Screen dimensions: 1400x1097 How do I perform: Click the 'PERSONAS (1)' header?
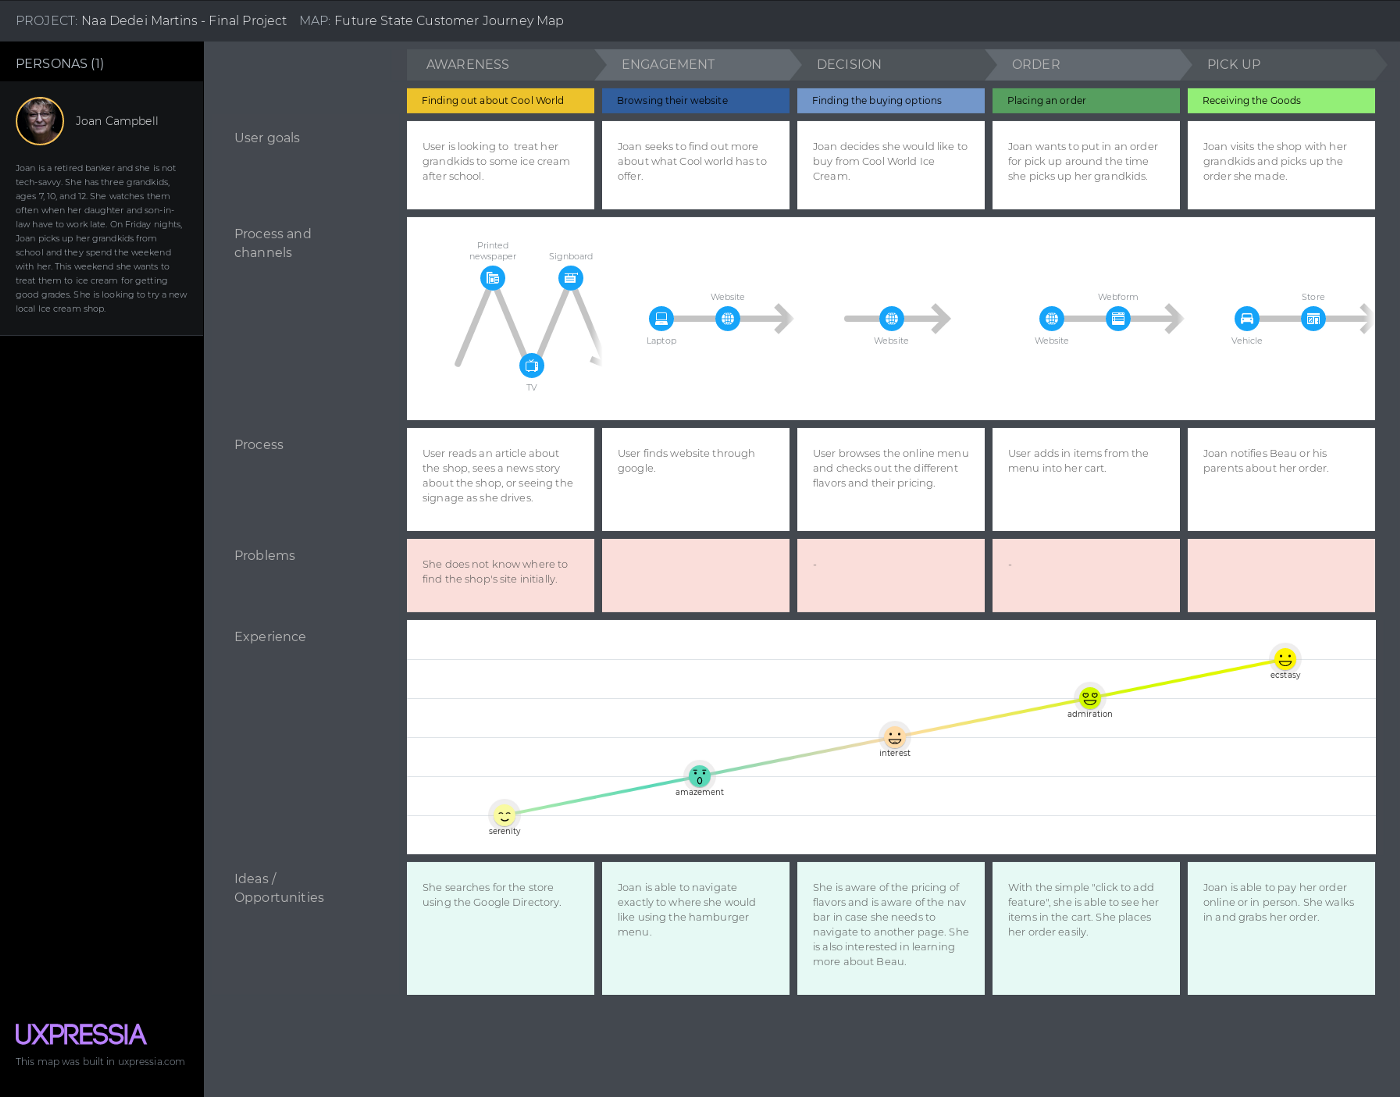point(60,63)
